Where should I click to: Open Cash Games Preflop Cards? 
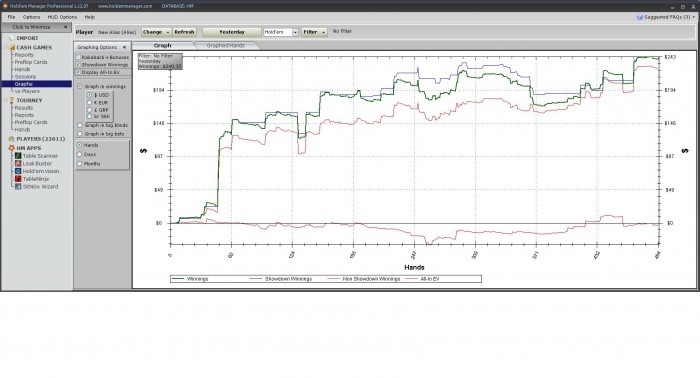coord(31,62)
